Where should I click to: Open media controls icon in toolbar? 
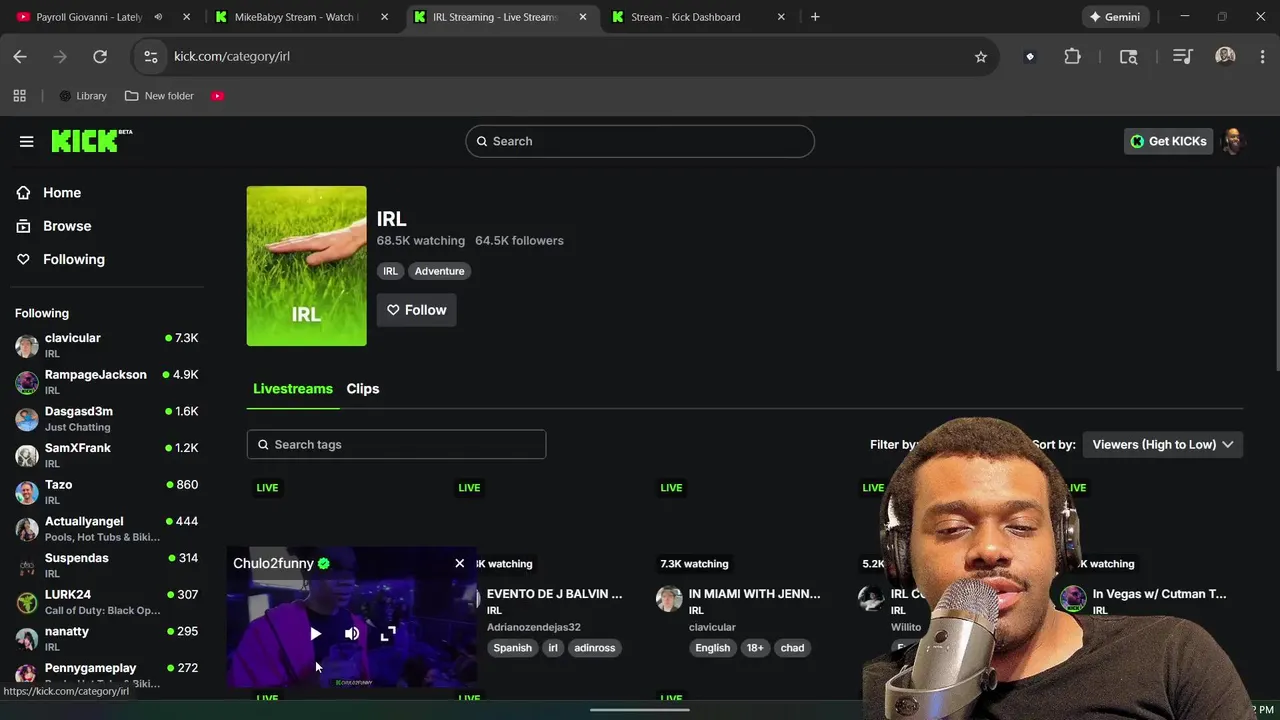pos(1183,57)
